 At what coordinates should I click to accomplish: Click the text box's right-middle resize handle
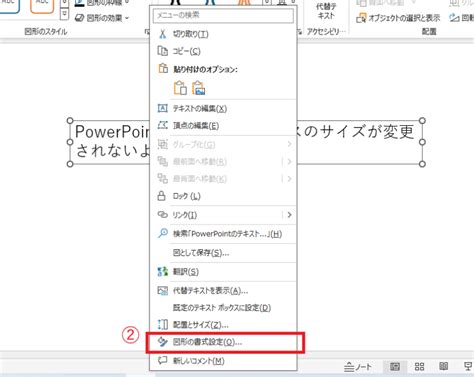coord(422,142)
